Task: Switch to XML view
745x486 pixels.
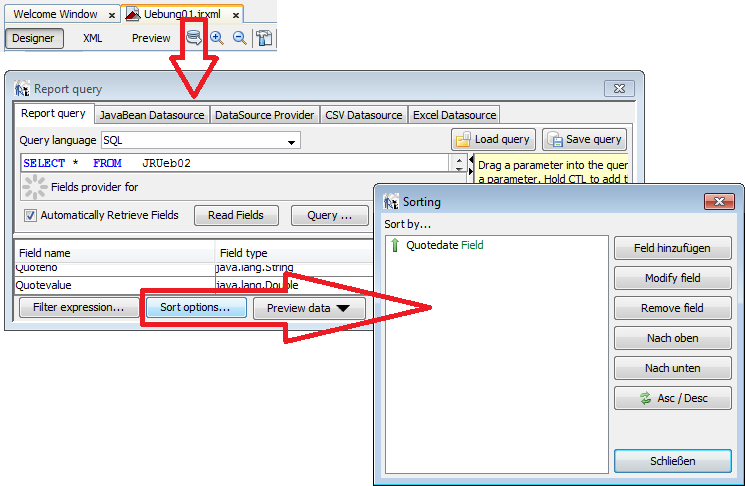Action: [x=92, y=38]
